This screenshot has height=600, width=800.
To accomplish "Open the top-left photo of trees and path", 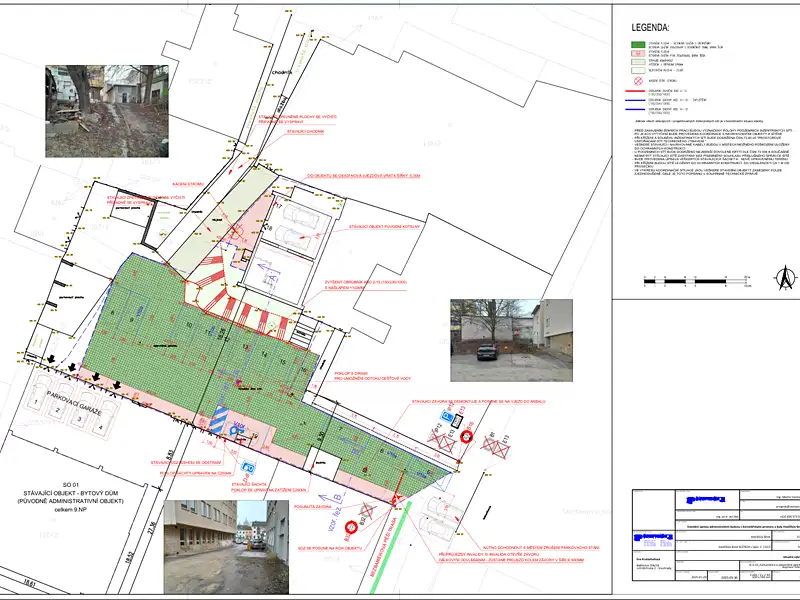I will coord(107,111).
